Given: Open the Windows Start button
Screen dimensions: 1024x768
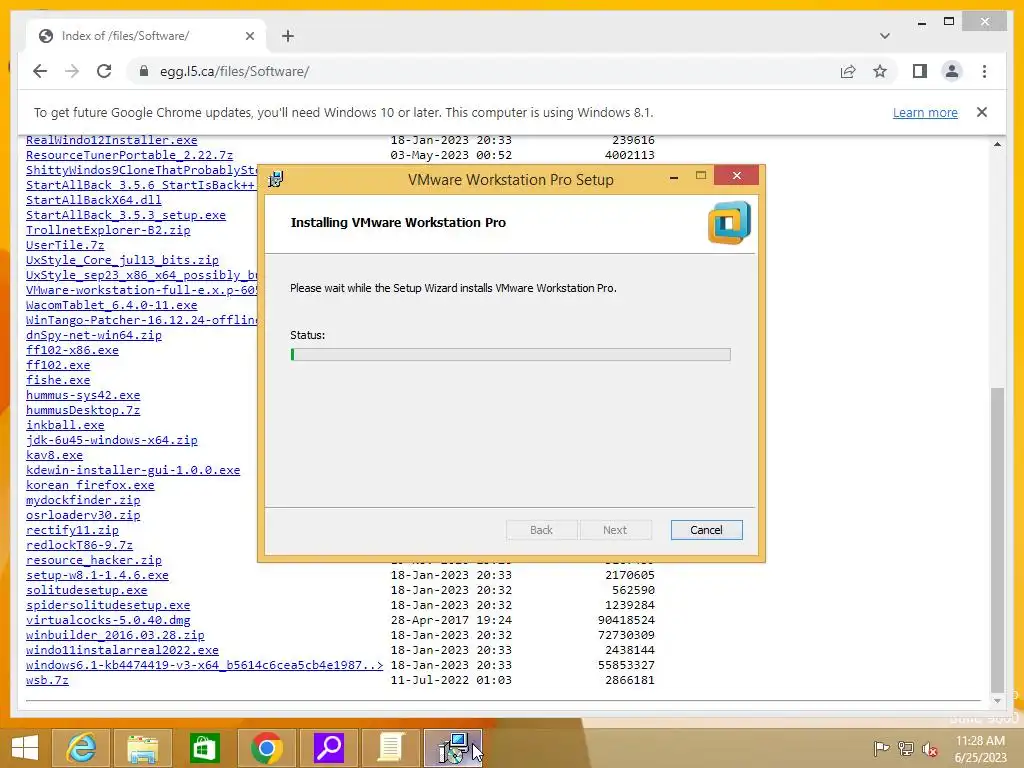Looking at the screenshot, I should (24, 748).
